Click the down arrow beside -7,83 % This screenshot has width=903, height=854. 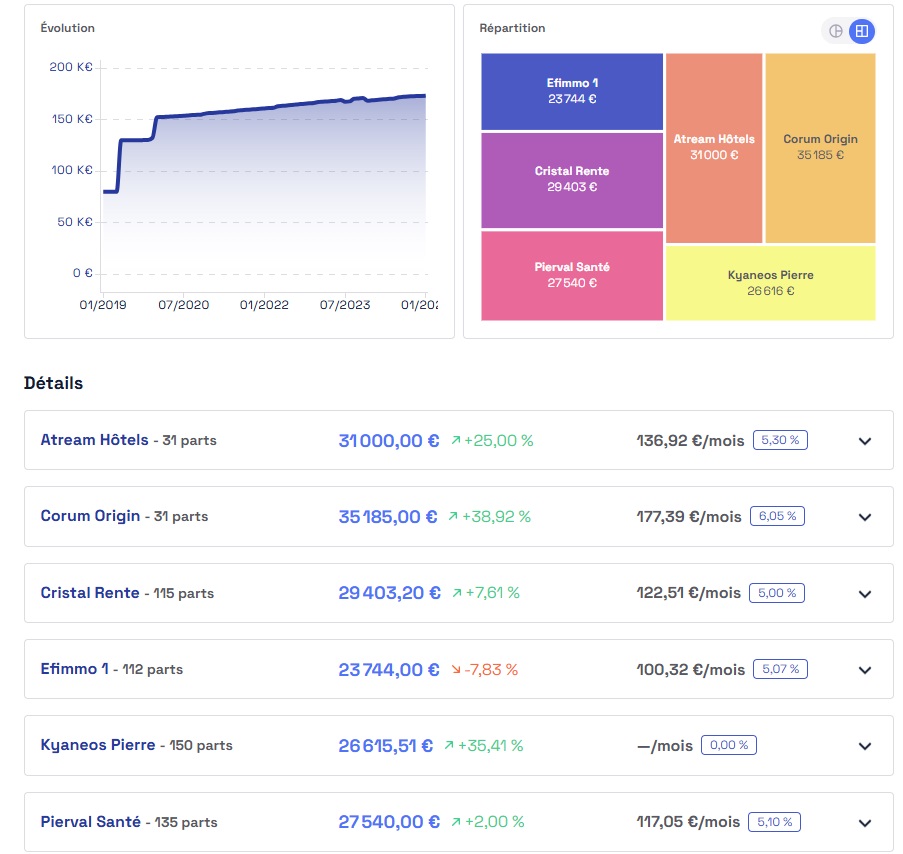[x=456, y=670]
